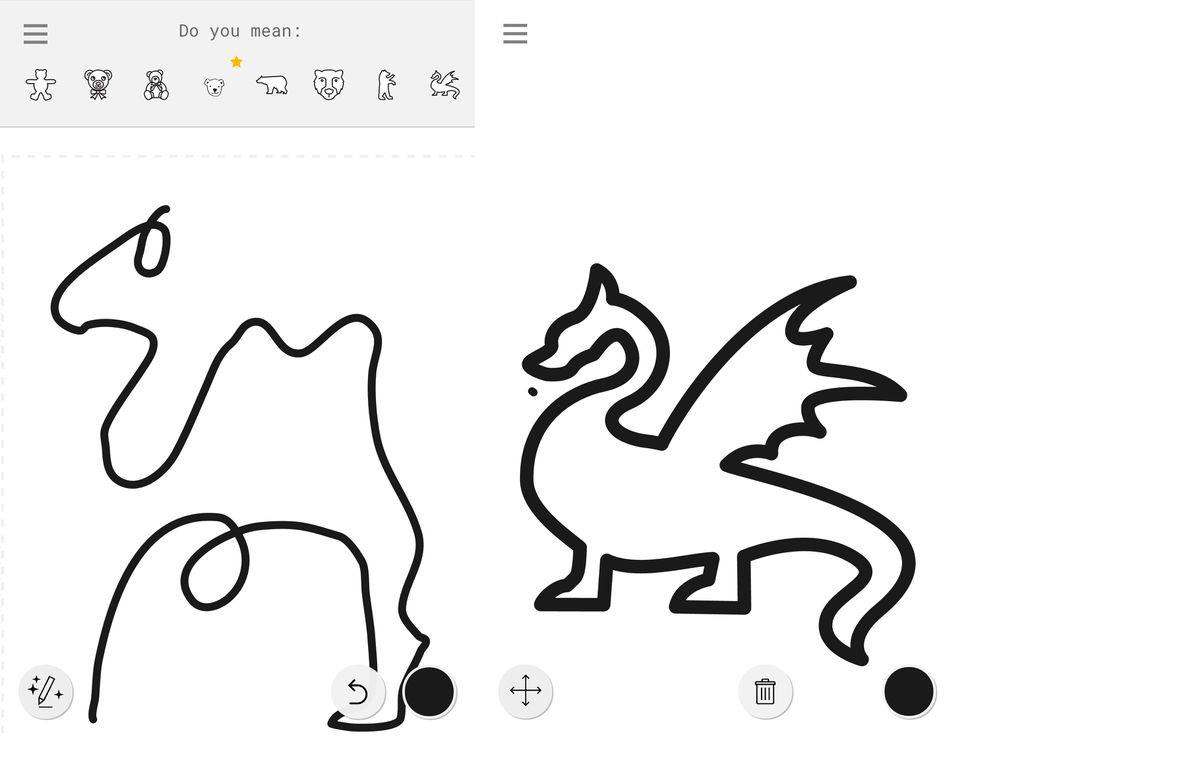Activate the move/select arrows tool
The height and width of the screenshot is (768, 1191).
(x=526, y=691)
